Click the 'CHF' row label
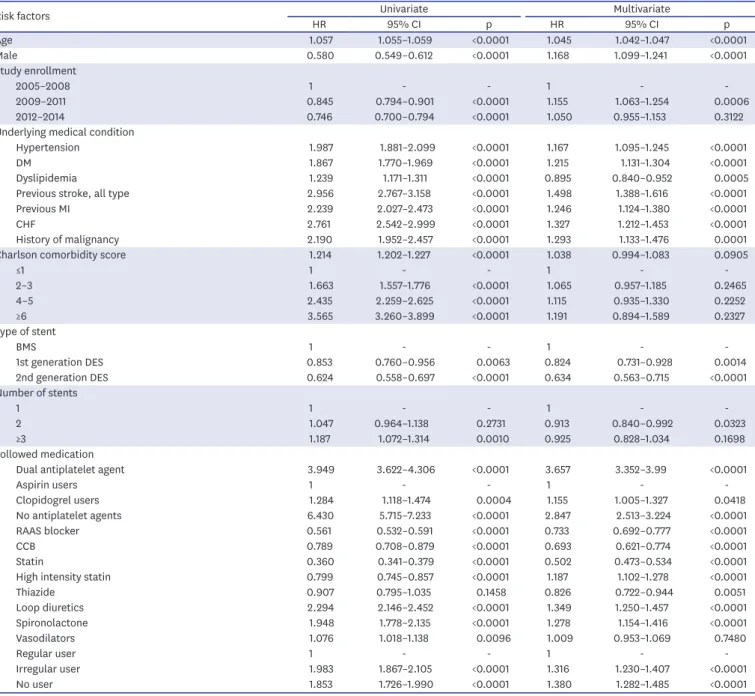755x696 pixels. tap(26, 224)
